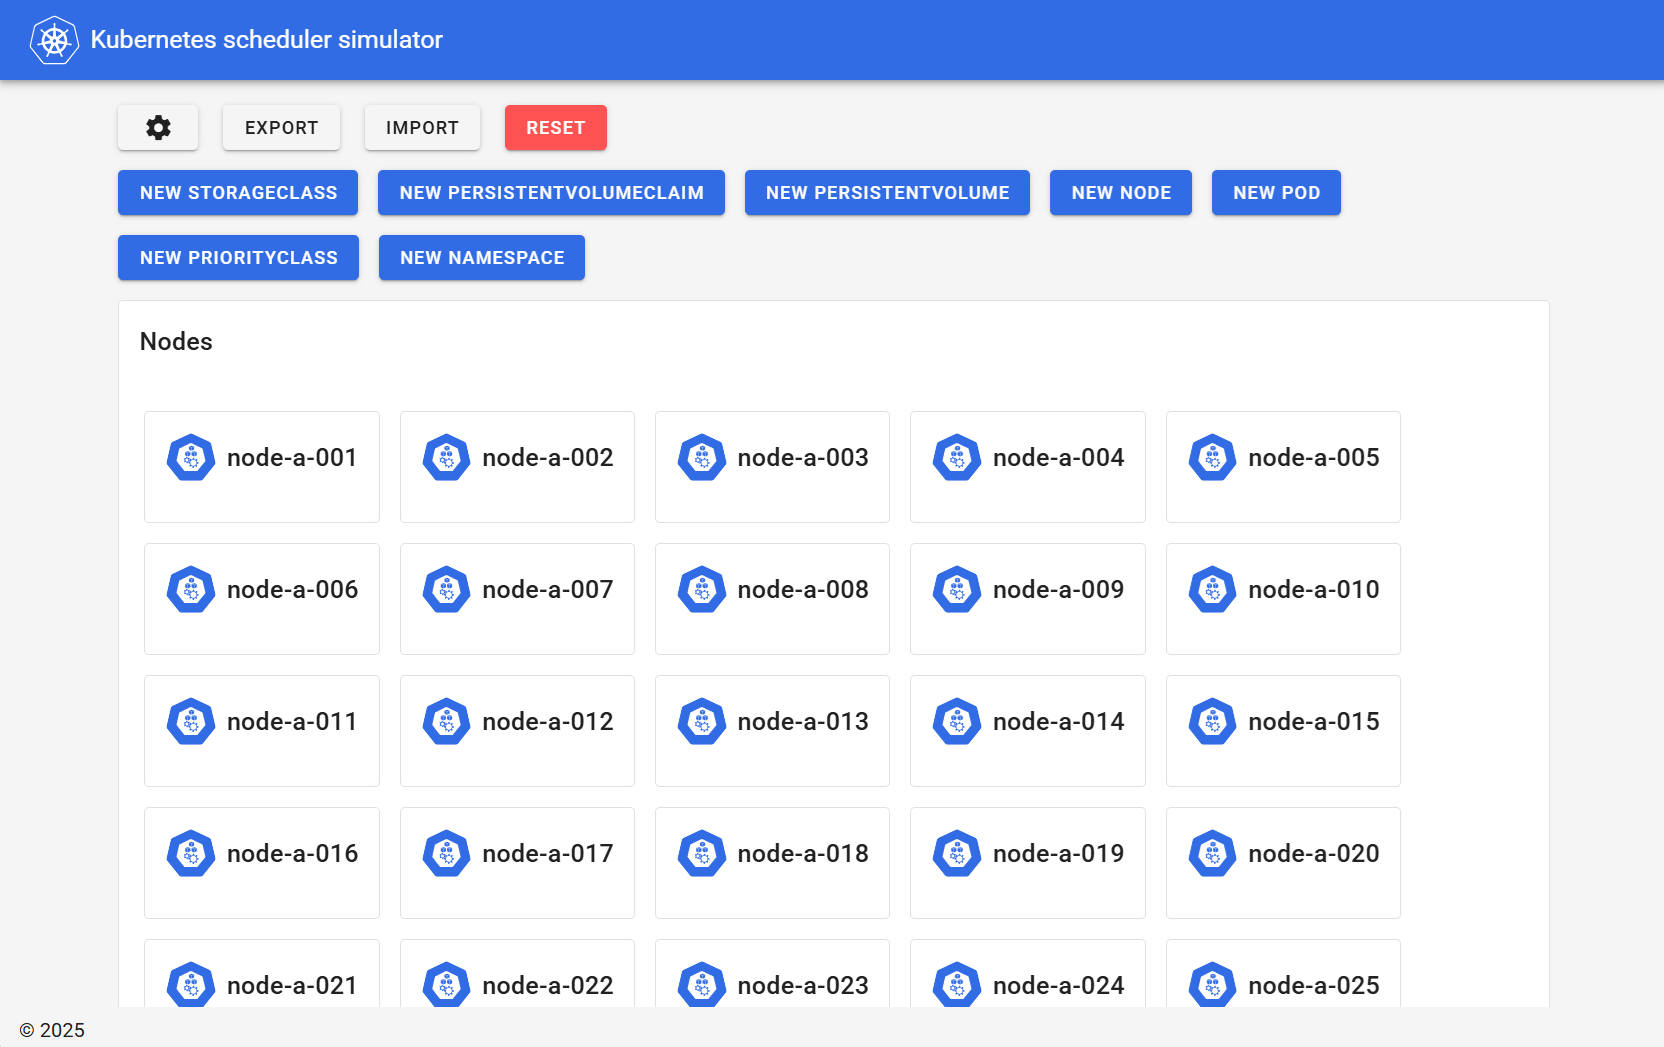The height and width of the screenshot is (1047, 1664).
Task: Select the node-a-003 label
Action: (803, 458)
